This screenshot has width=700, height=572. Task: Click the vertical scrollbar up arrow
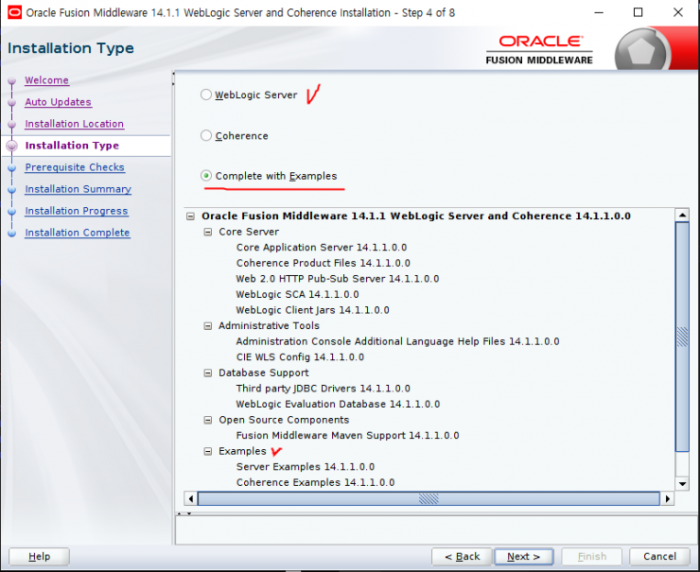pos(682,215)
